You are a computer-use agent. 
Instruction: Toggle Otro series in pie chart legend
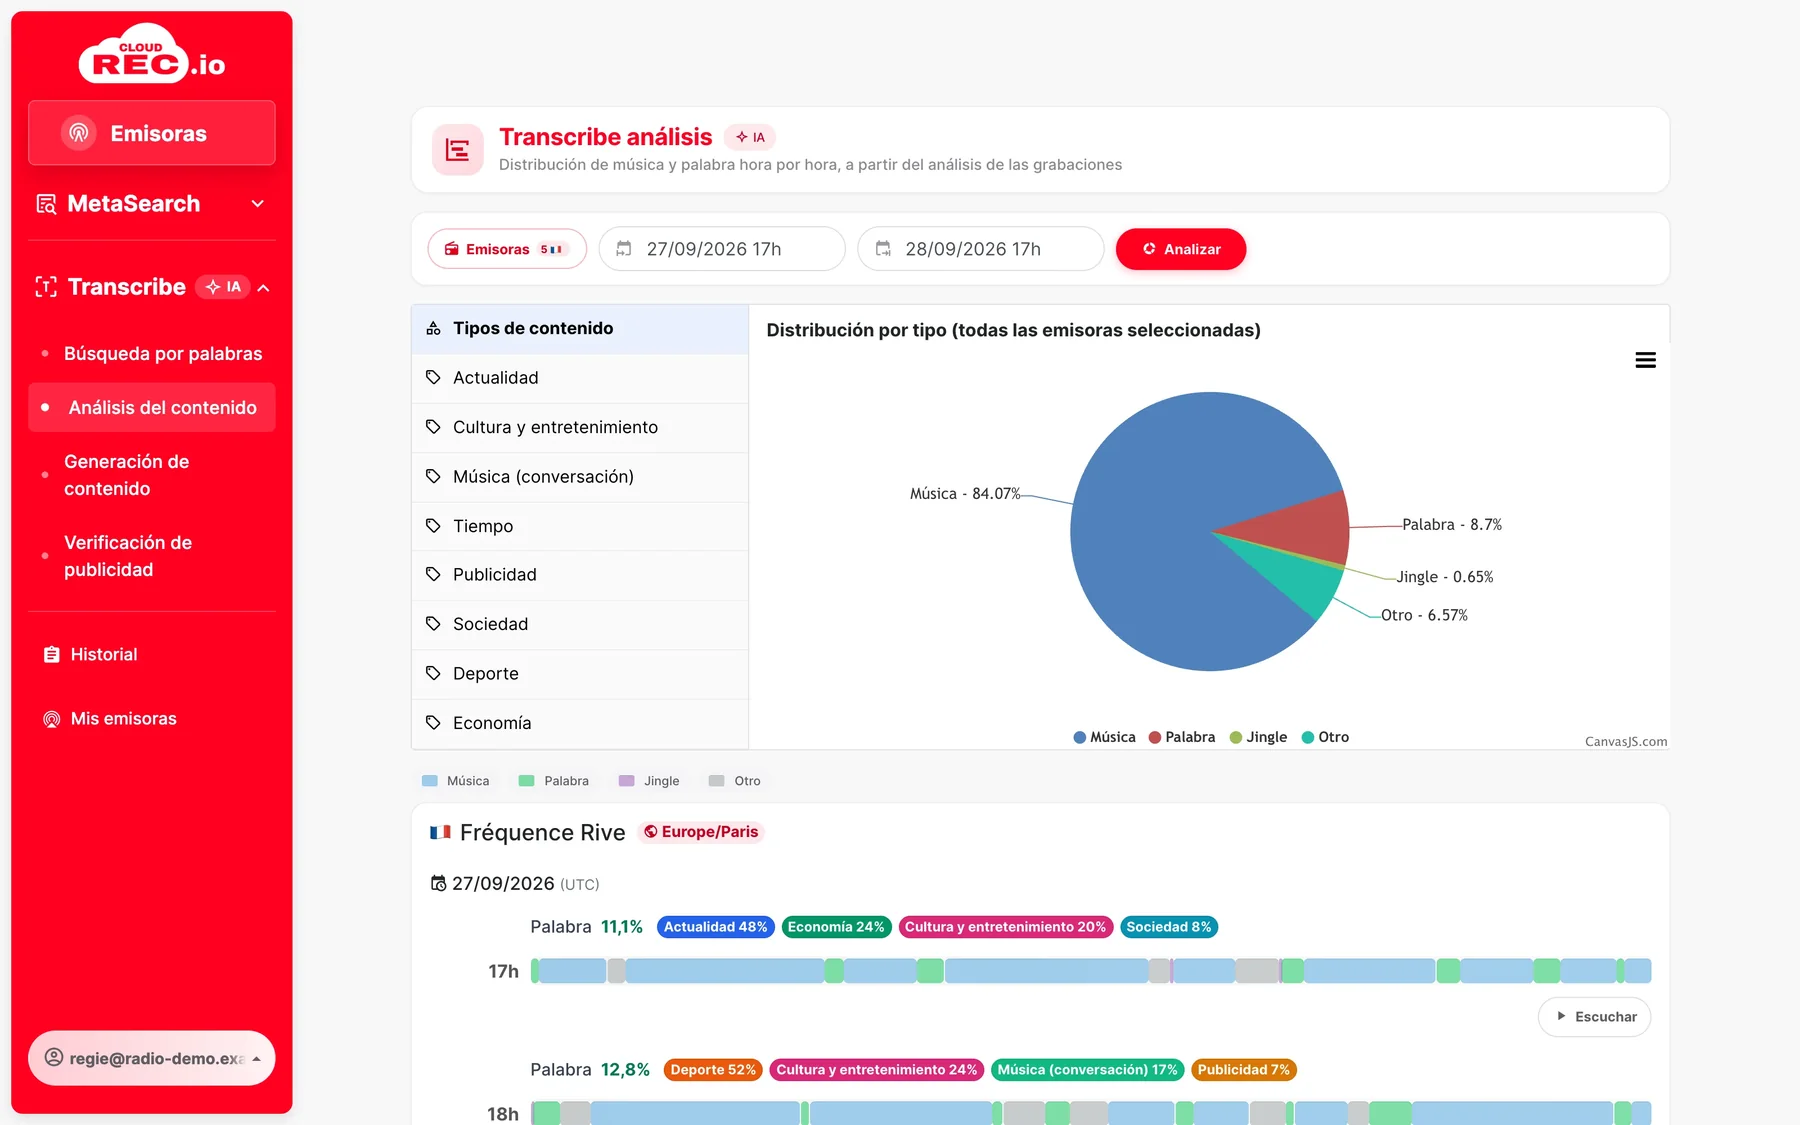click(1325, 737)
